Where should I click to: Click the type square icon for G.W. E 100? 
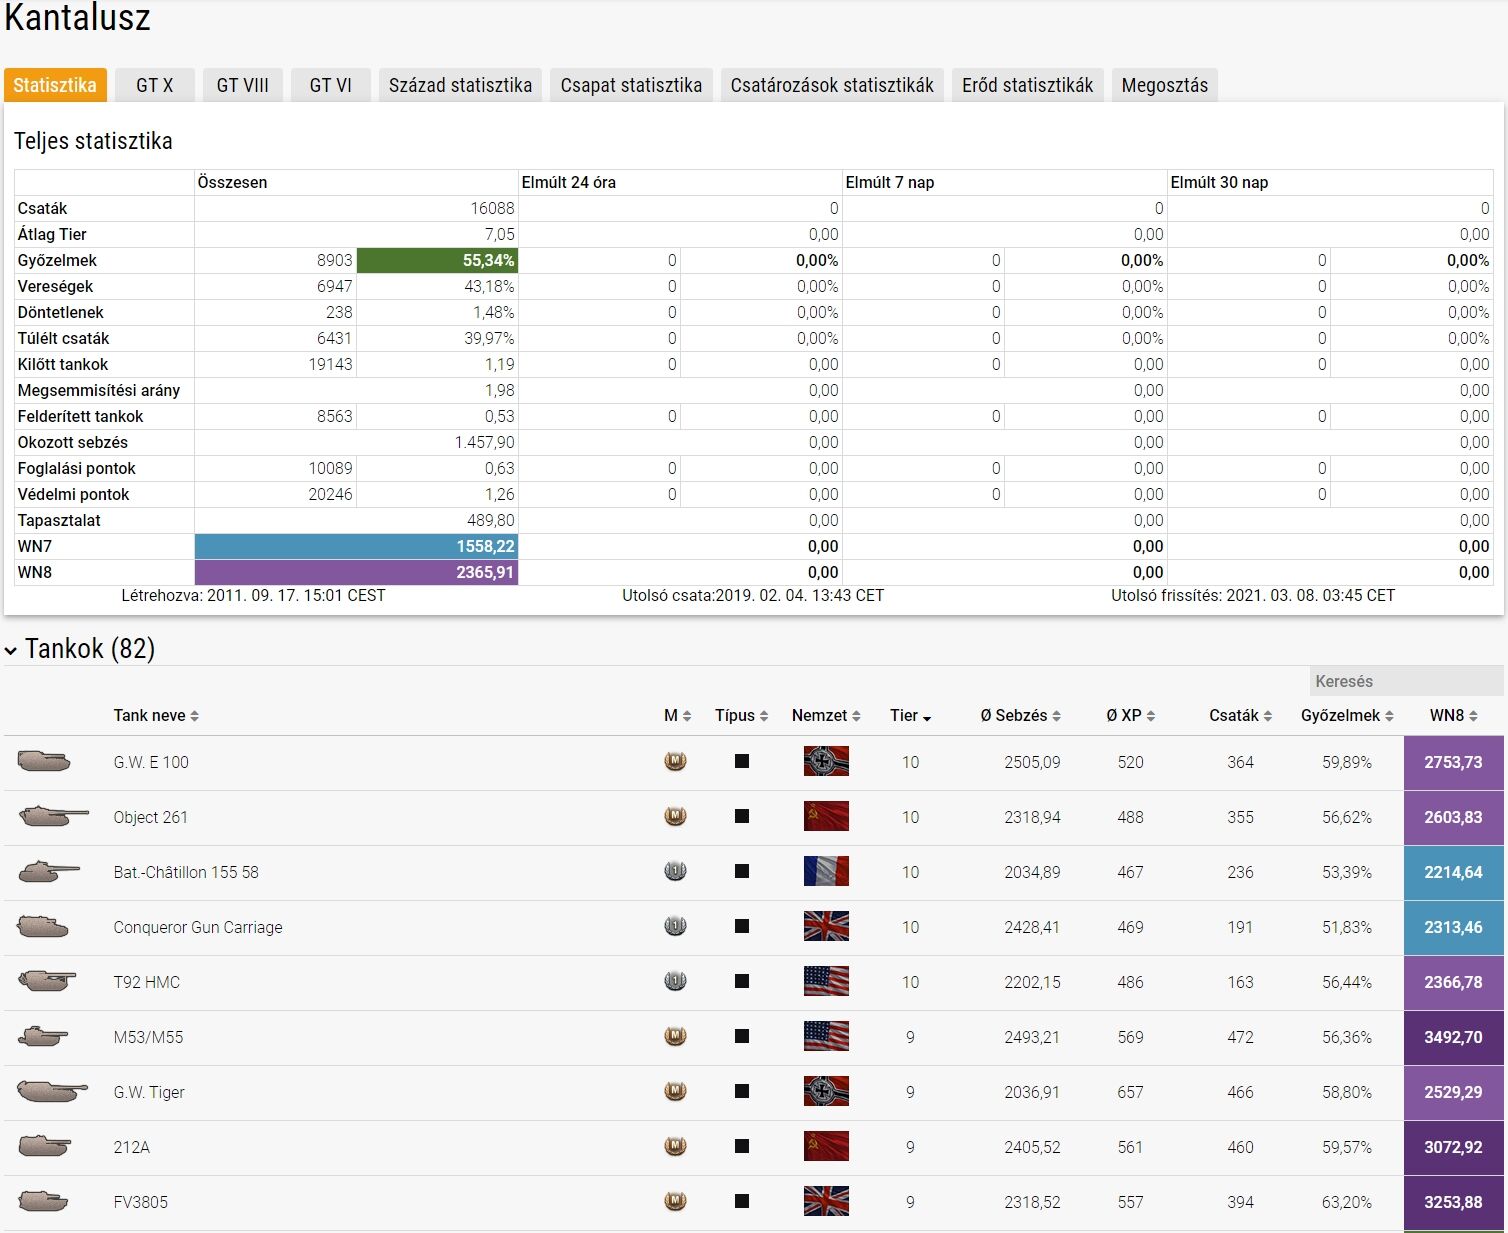click(x=742, y=762)
